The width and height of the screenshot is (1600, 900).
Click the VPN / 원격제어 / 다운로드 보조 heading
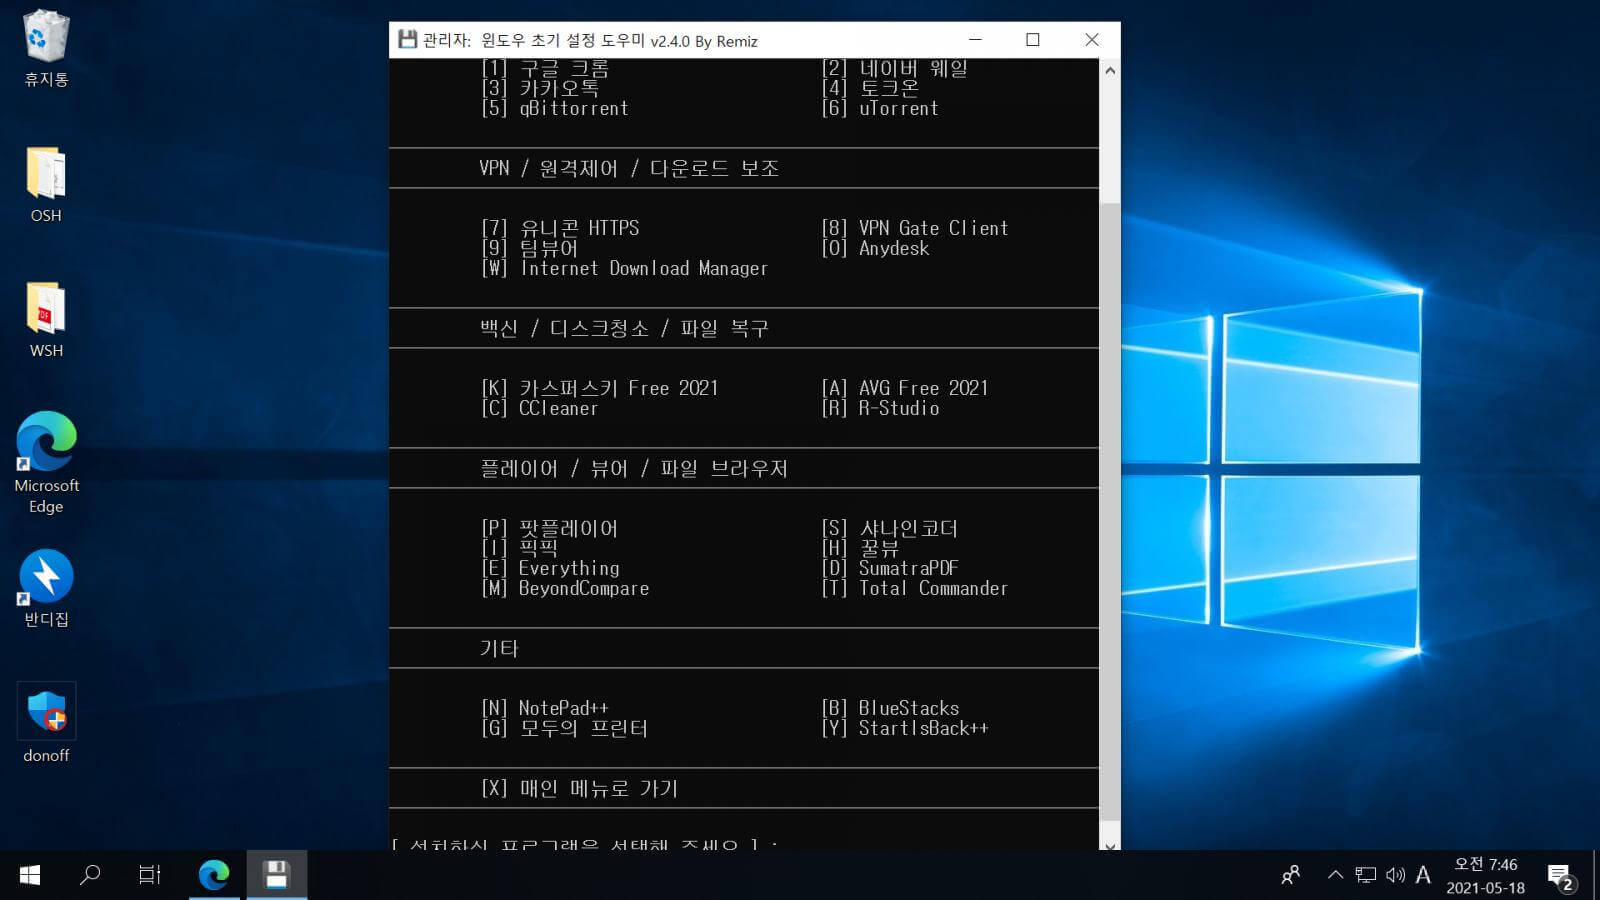[x=629, y=168]
